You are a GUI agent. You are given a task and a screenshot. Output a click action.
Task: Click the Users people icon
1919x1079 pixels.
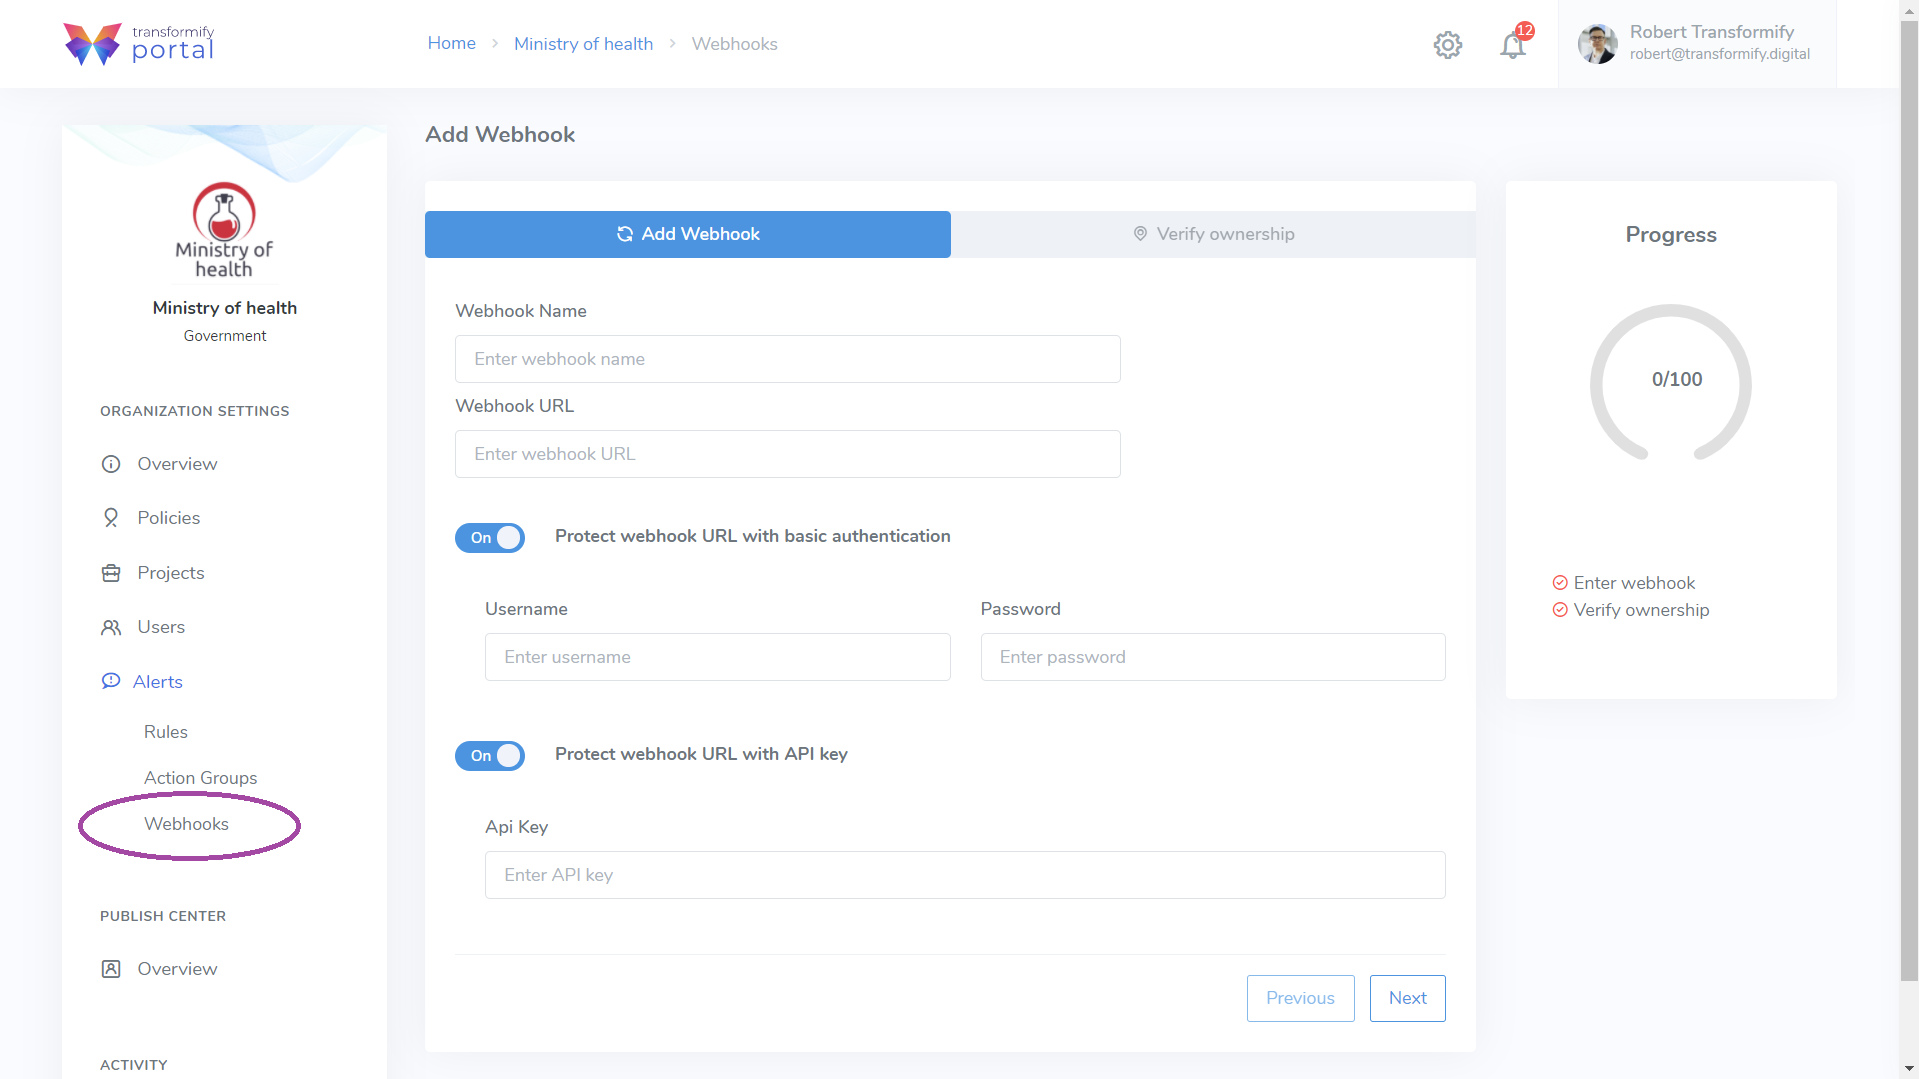tap(111, 627)
